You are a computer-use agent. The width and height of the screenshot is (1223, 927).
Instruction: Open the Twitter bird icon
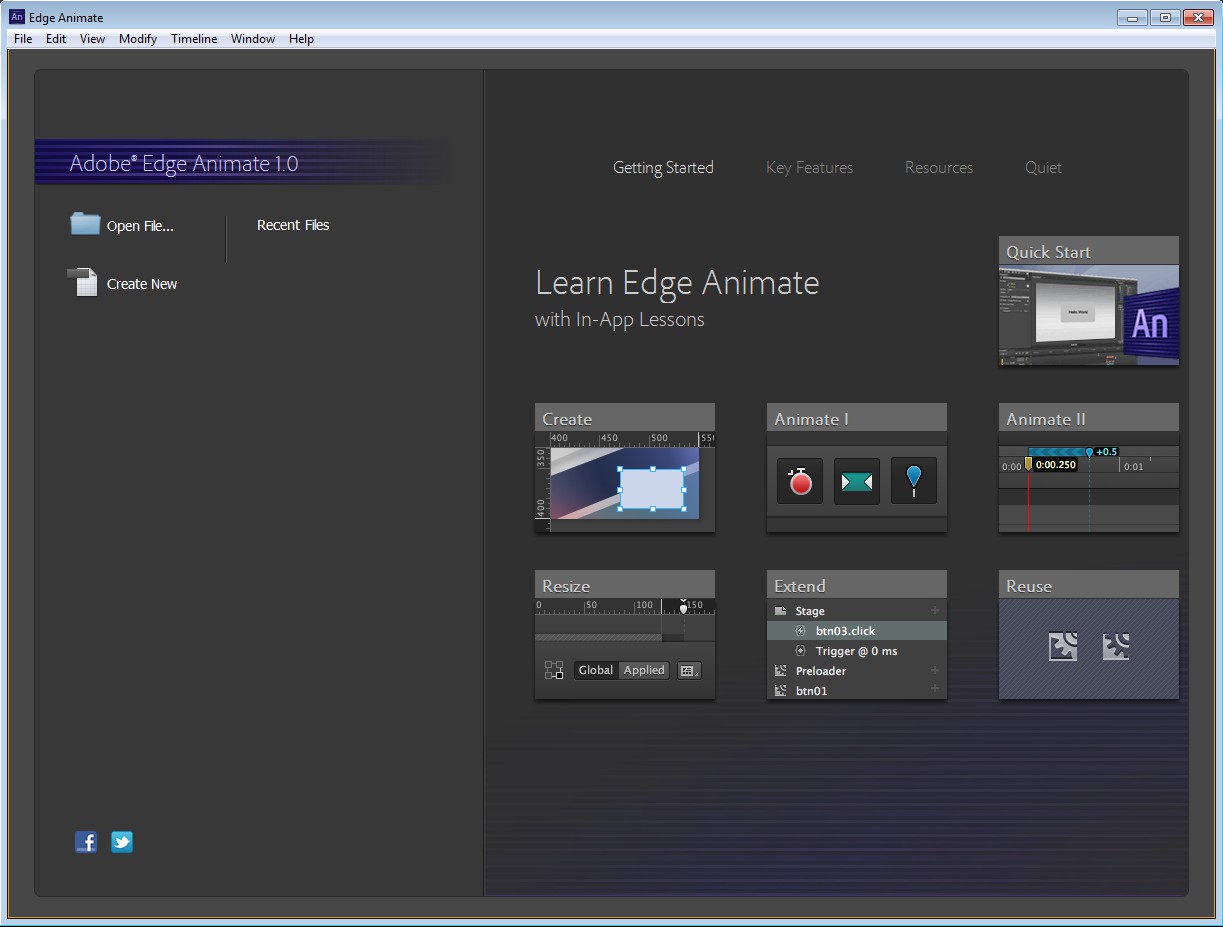pos(122,842)
